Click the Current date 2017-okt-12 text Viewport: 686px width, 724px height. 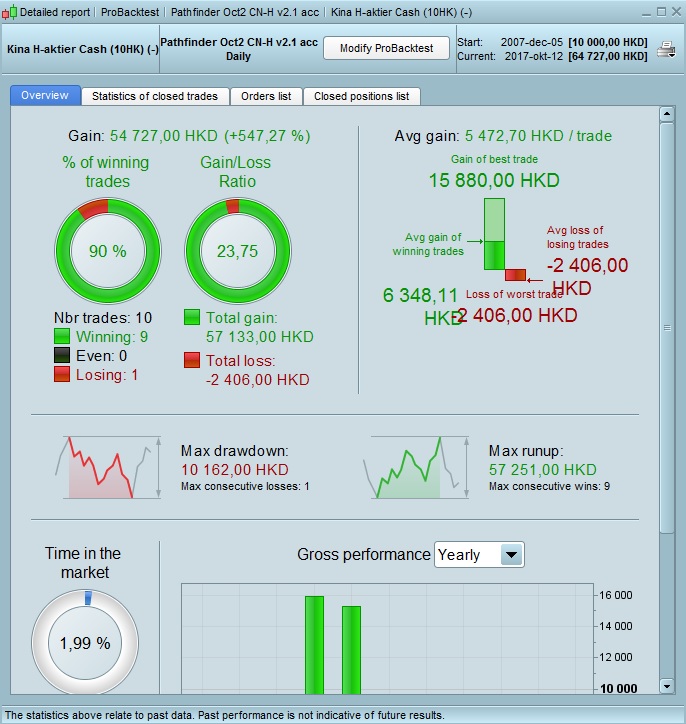(534, 56)
